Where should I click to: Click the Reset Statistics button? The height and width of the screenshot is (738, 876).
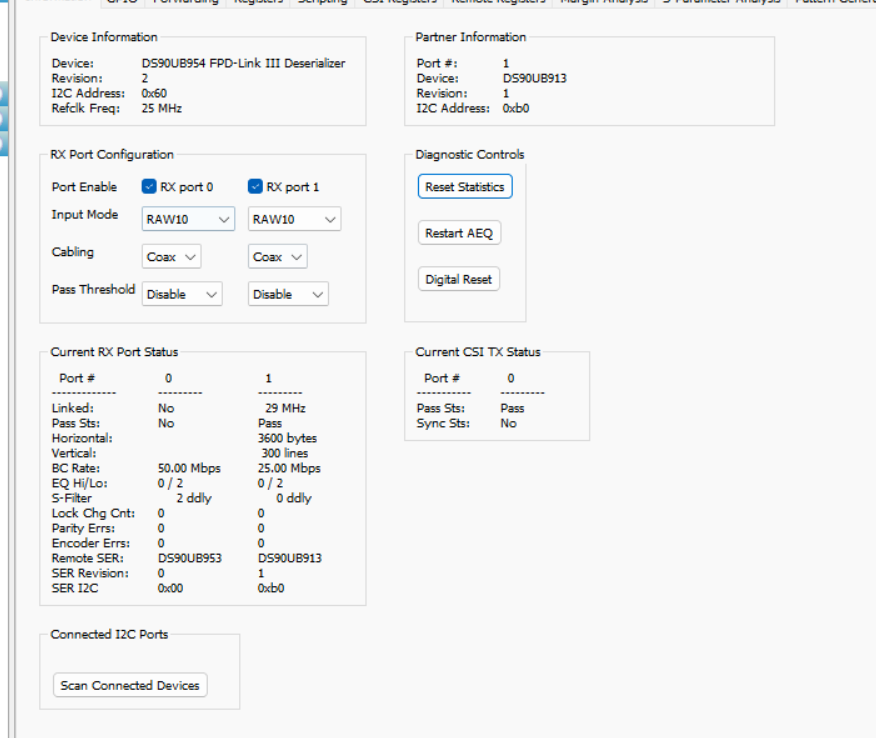click(465, 187)
